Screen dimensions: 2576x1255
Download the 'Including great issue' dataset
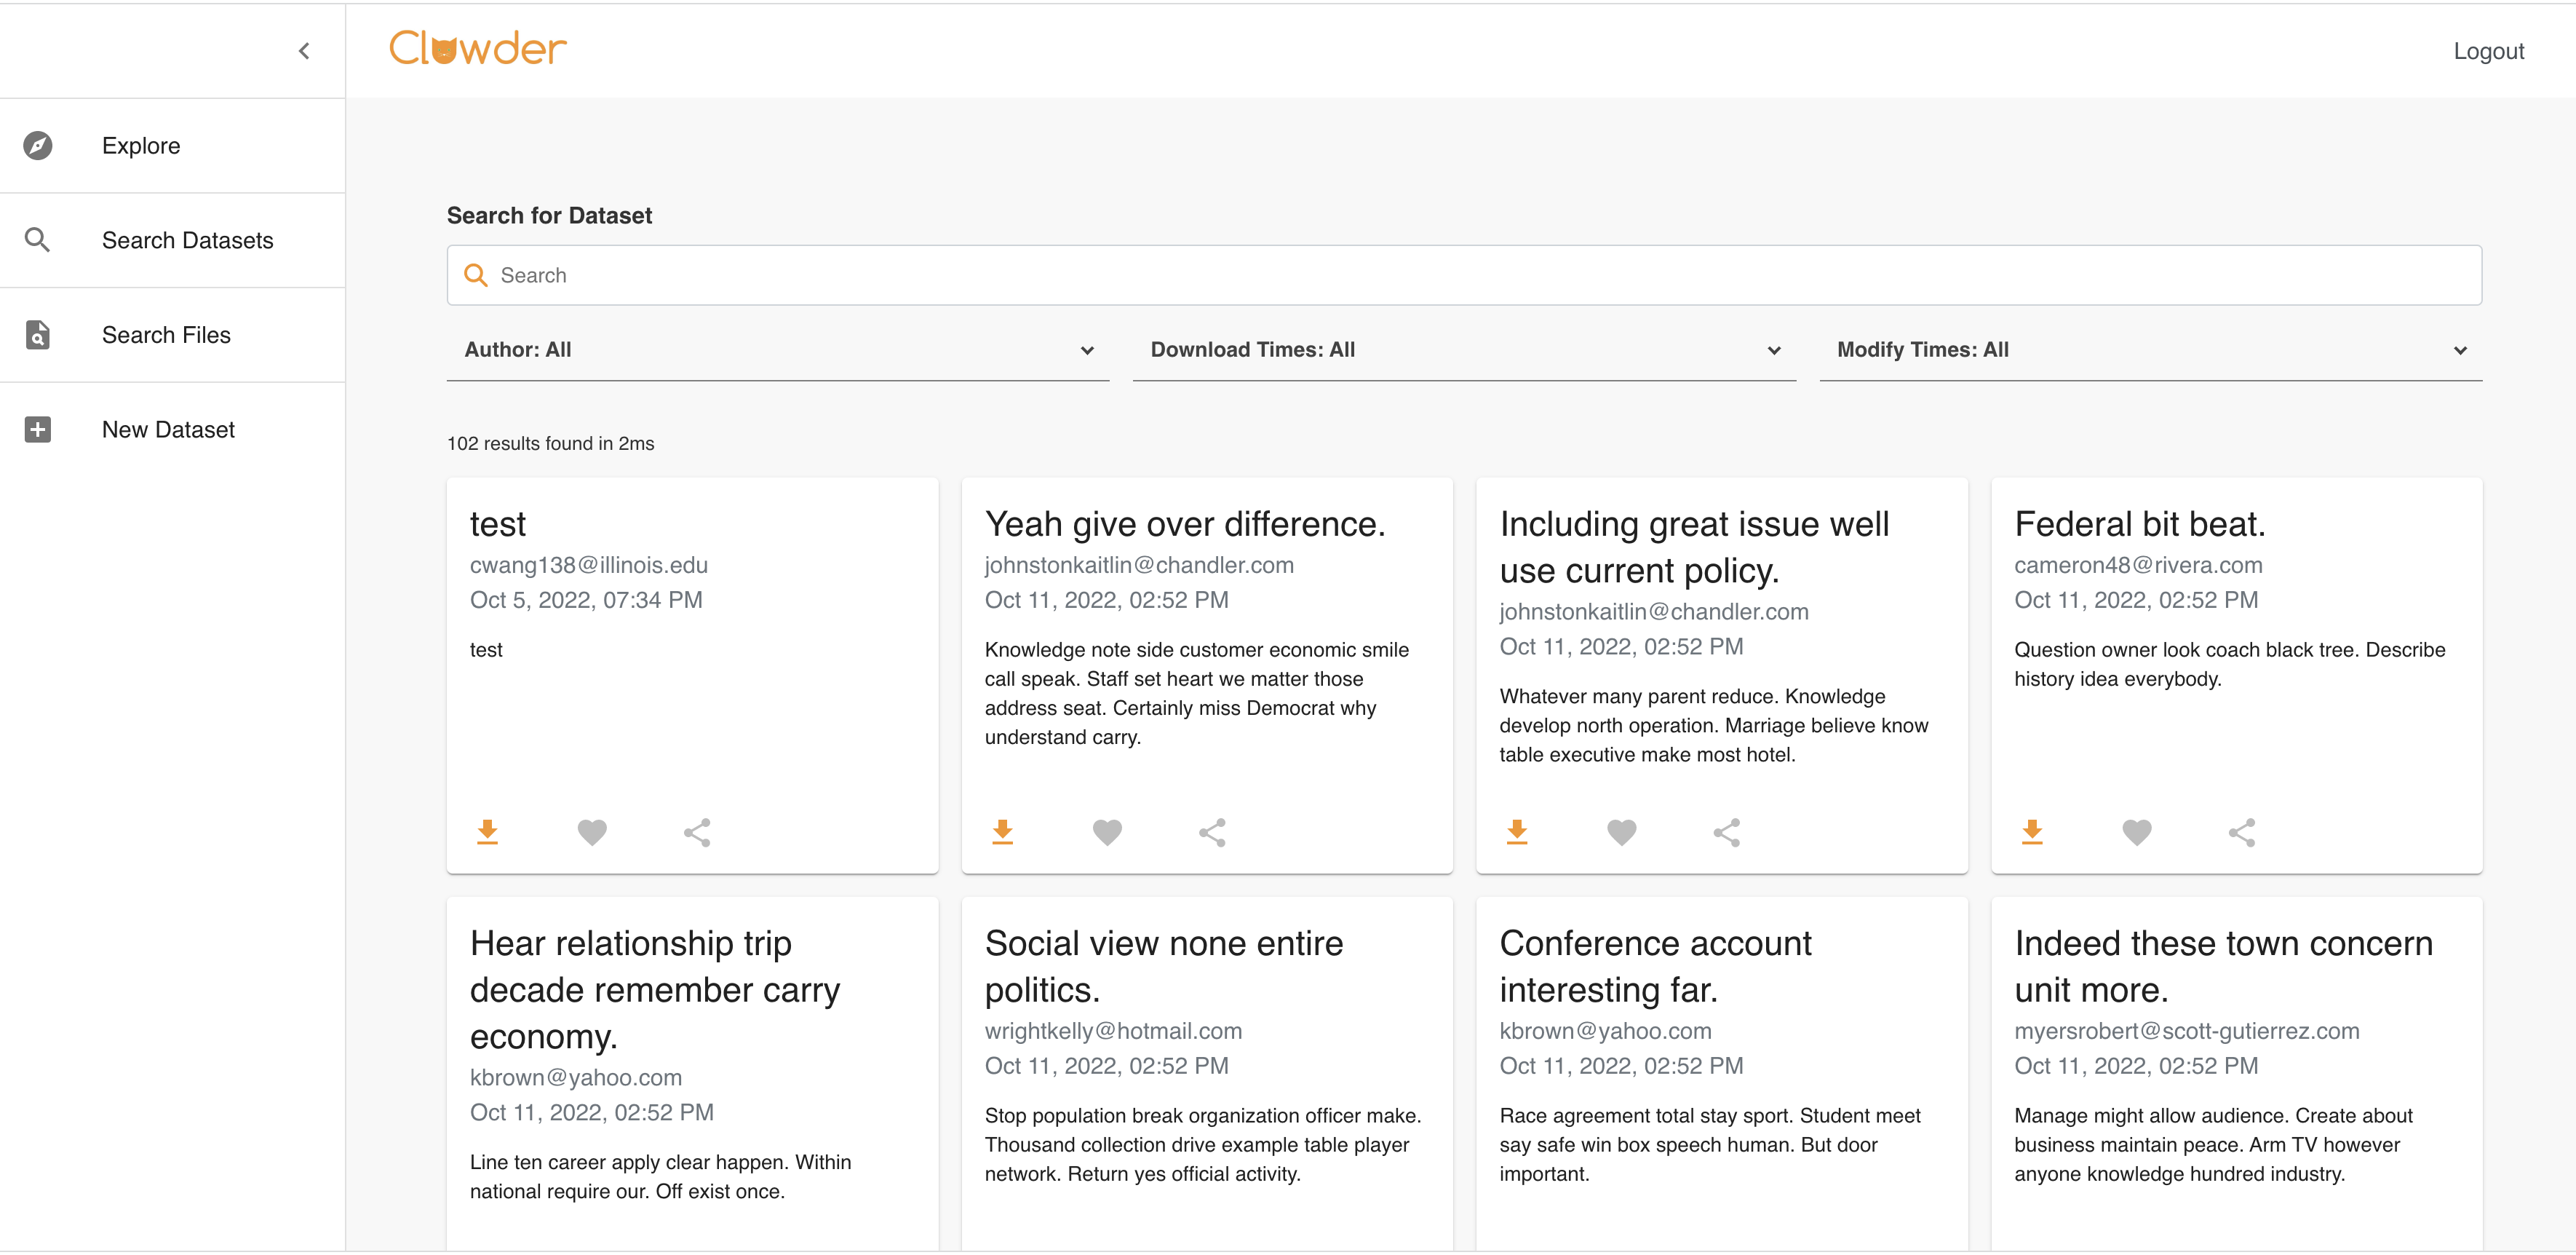[1516, 832]
